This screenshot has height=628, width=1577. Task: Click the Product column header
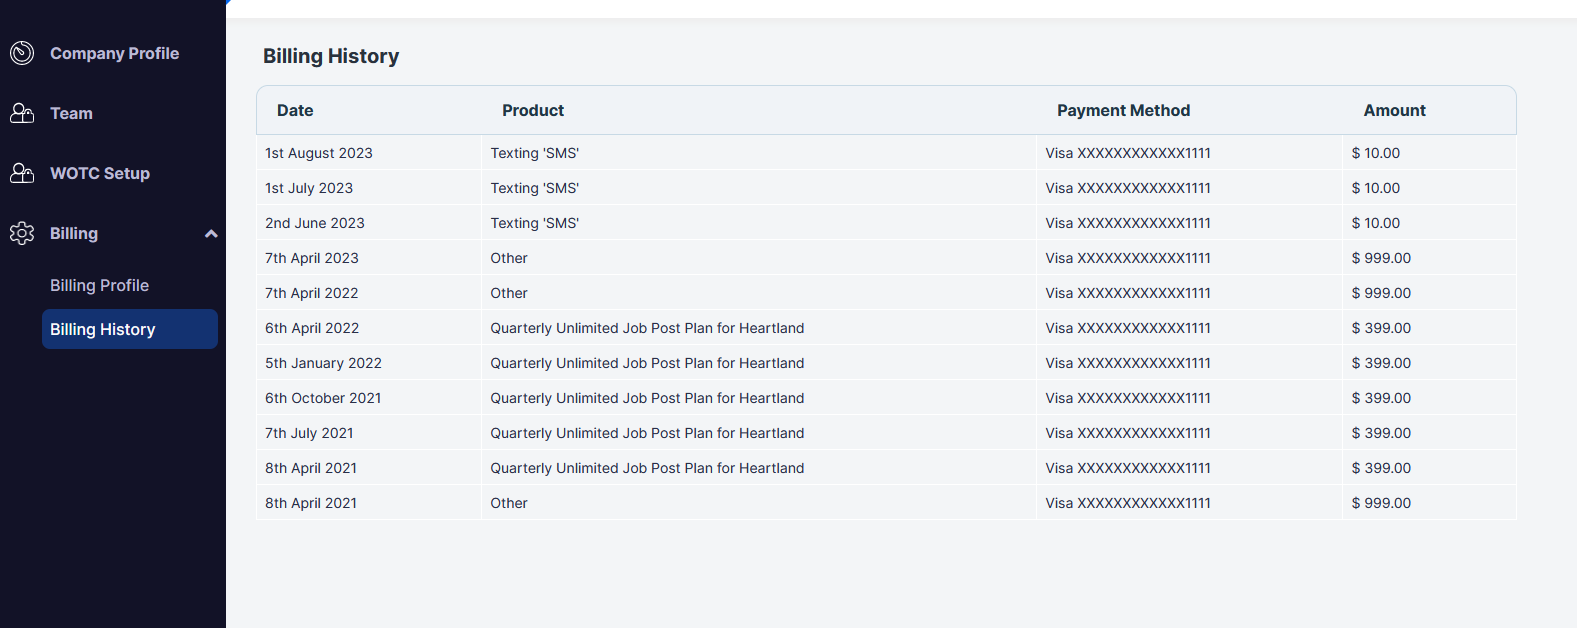tap(533, 110)
